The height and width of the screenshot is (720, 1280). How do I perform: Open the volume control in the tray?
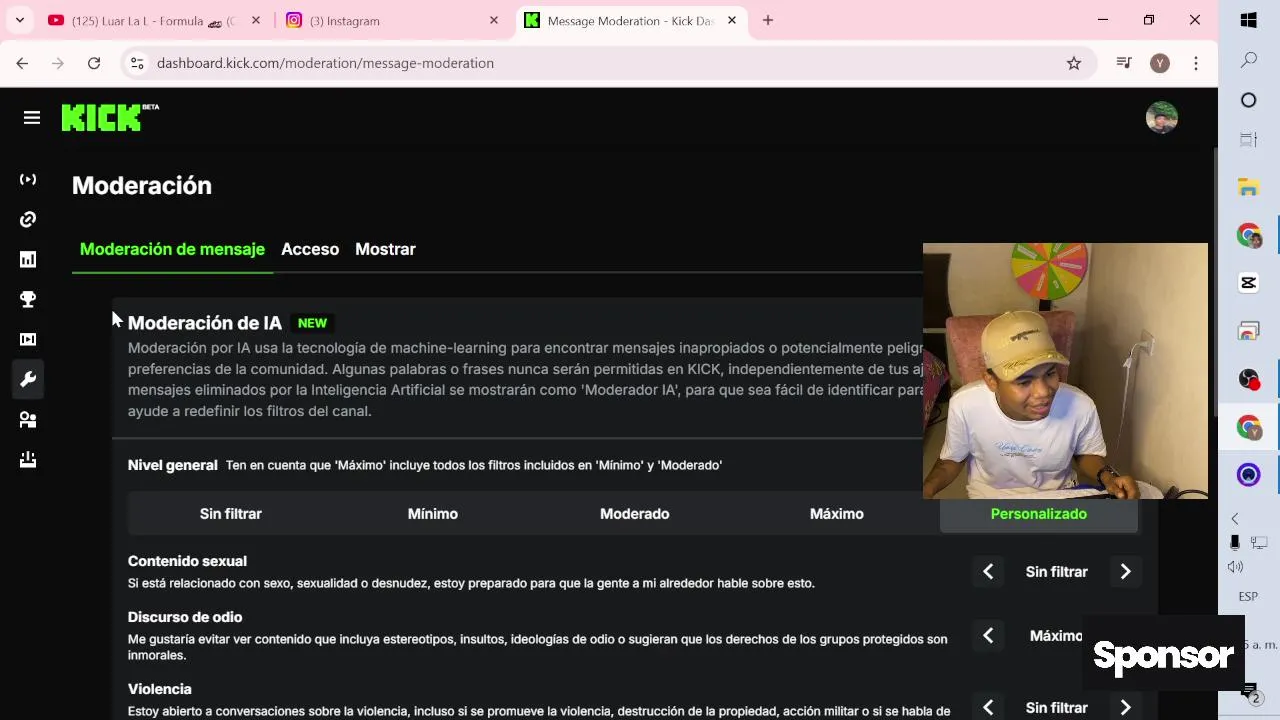[1235, 567]
